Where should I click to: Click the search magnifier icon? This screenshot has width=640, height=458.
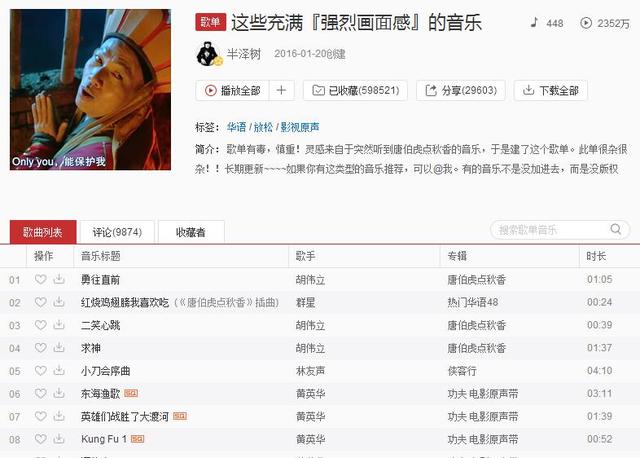coord(616,229)
